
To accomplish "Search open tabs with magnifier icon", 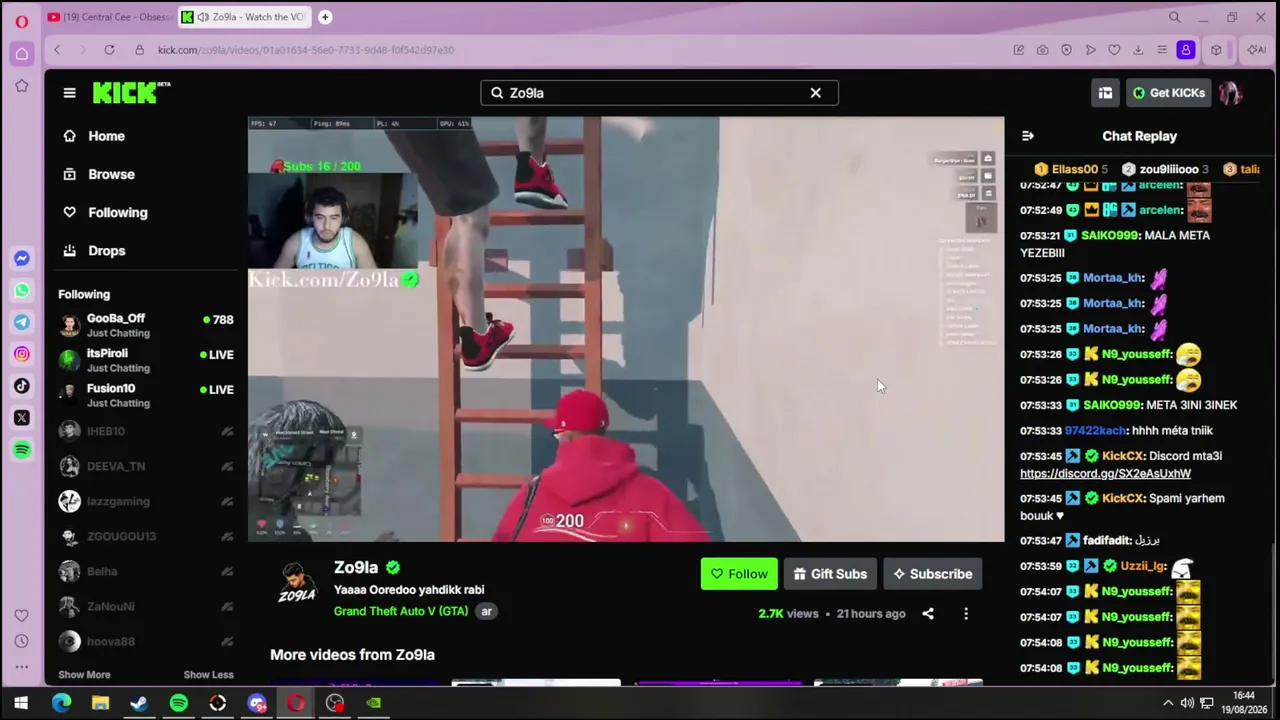I will click(x=1175, y=17).
